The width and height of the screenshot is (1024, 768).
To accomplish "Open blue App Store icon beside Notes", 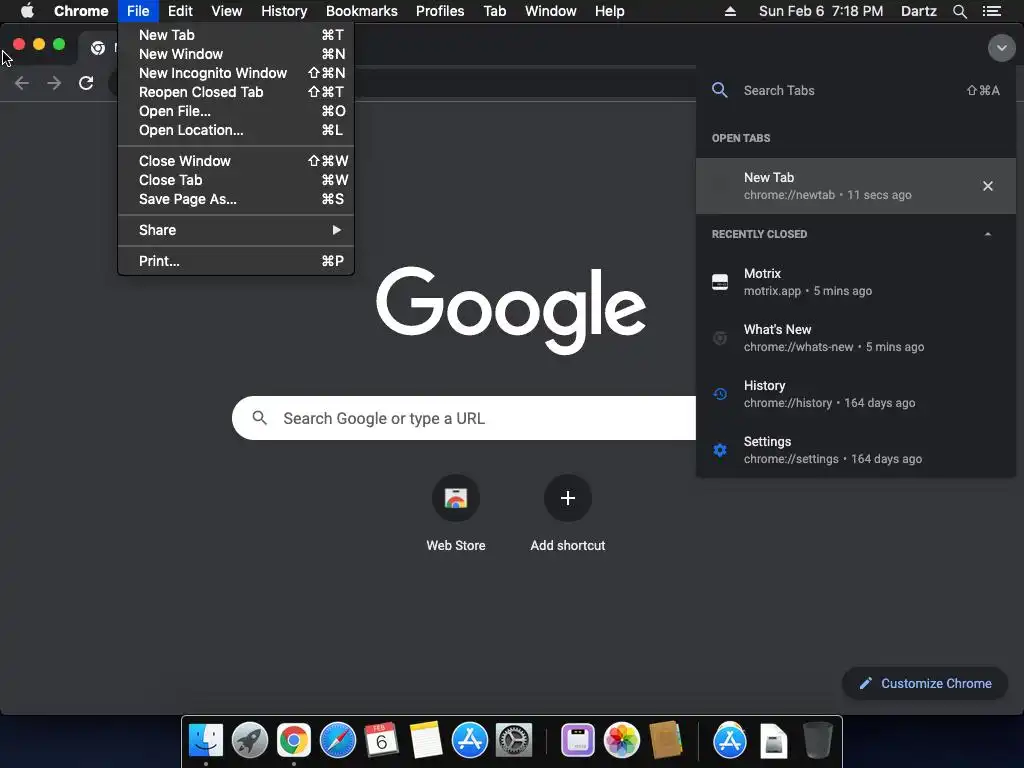I will click(470, 741).
